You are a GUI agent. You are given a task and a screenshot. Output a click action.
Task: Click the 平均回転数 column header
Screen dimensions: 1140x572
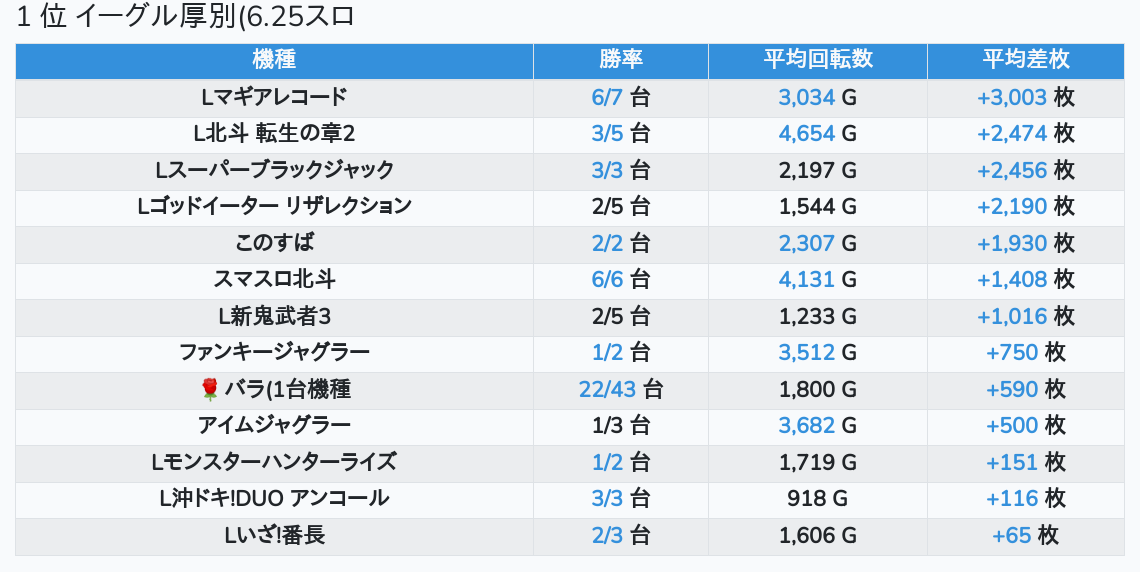point(818,60)
